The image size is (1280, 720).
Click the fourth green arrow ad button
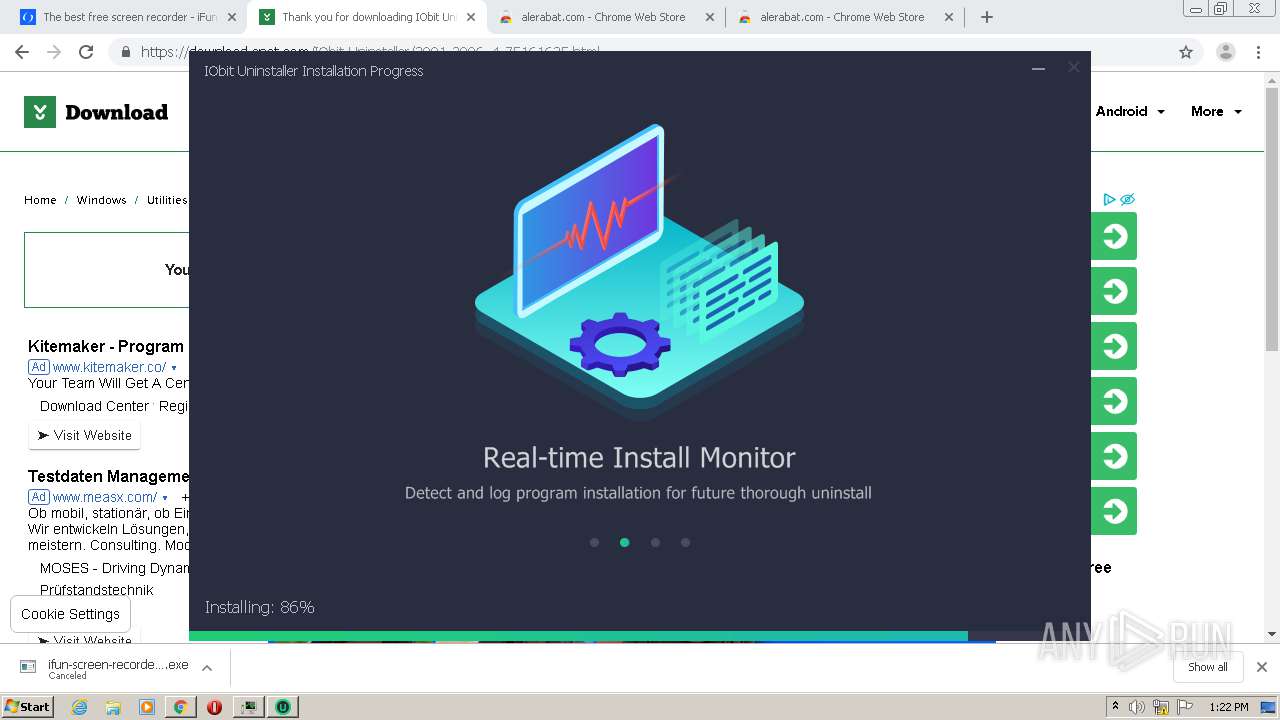(x=1114, y=401)
